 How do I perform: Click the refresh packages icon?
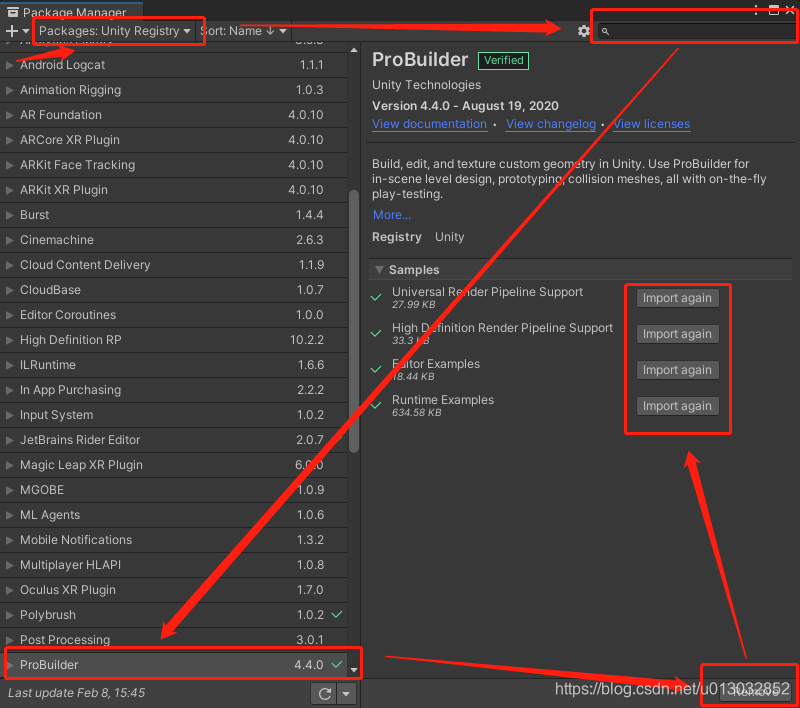(324, 694)
